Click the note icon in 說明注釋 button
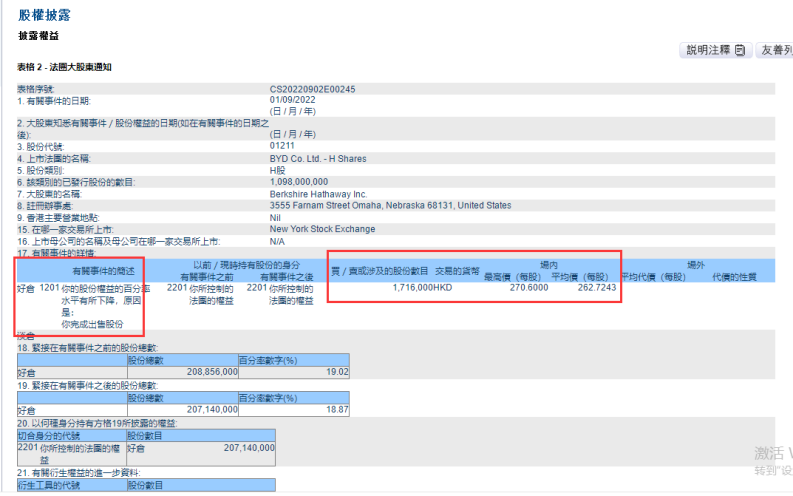Viewport: 793px width, 496px height. click(x=740, y=50)
